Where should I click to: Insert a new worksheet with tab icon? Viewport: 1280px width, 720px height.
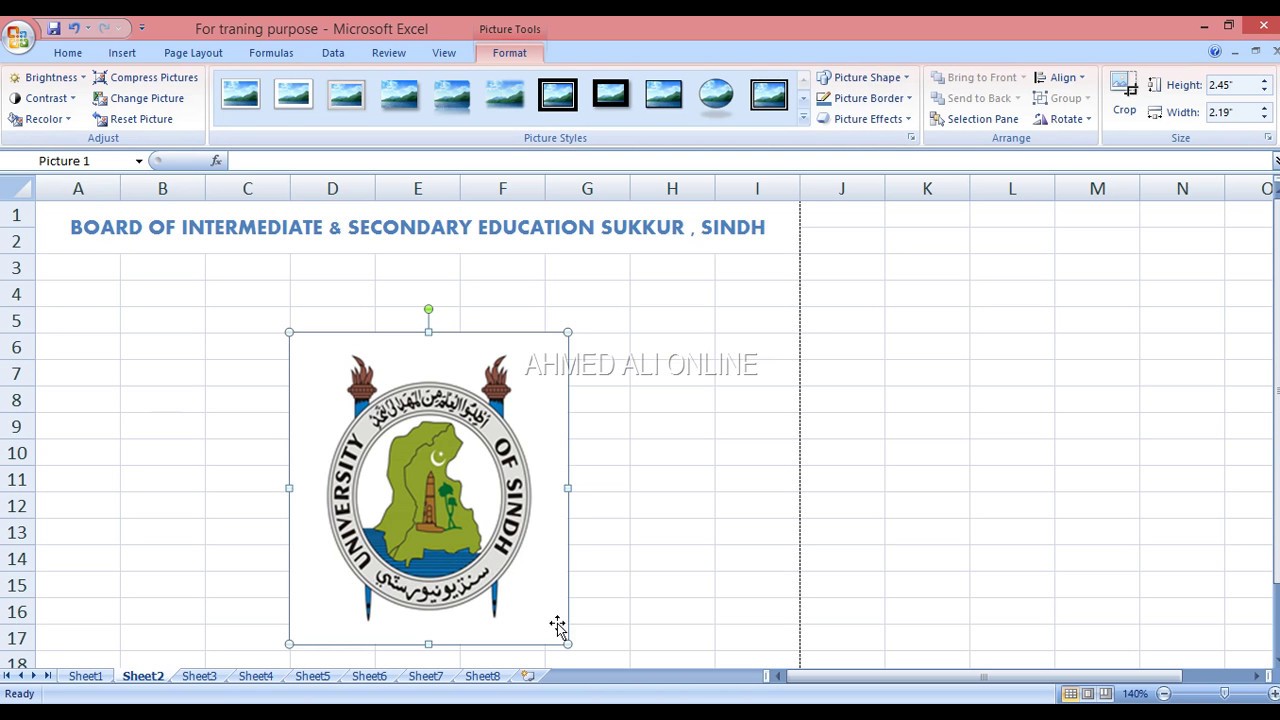[528, 677]
